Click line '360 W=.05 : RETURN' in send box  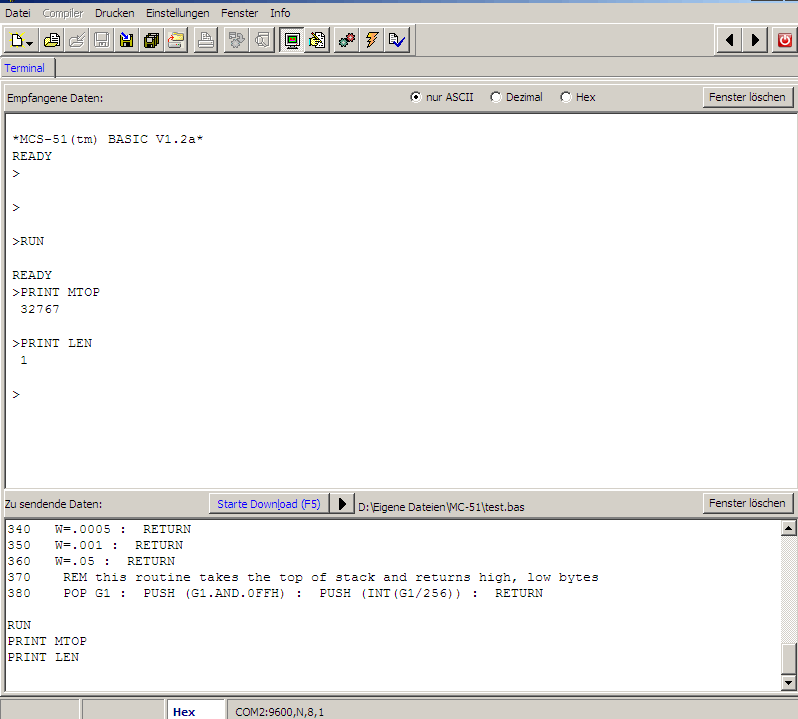91,561
